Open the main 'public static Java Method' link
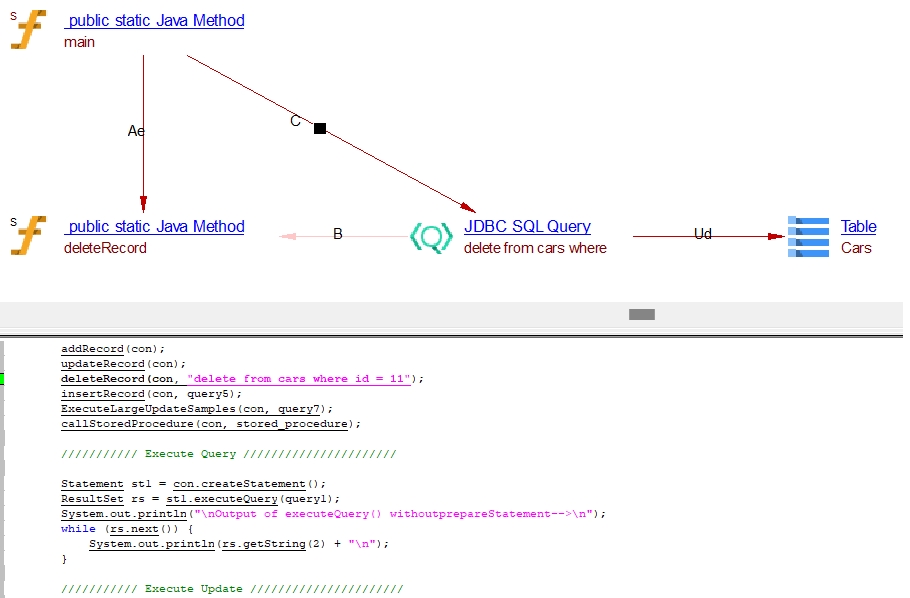The width and height of the screenshot is (910, 598). click(154, 20)
